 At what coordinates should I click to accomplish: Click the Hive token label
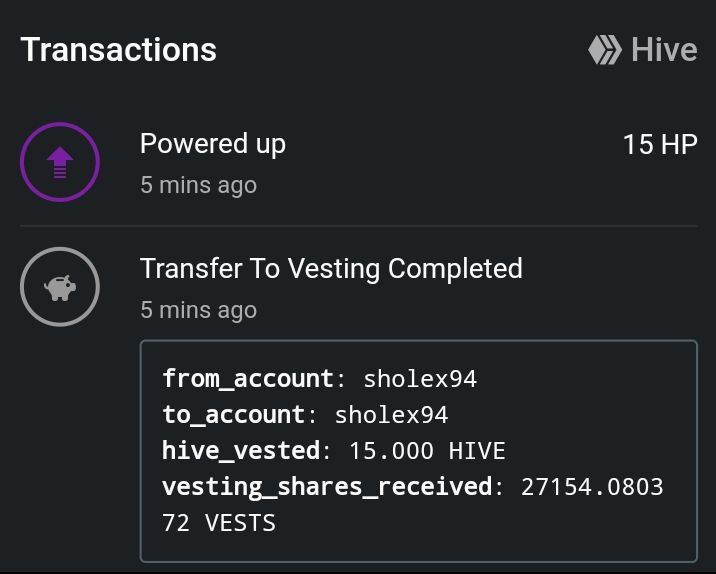(x=664, y=50)
